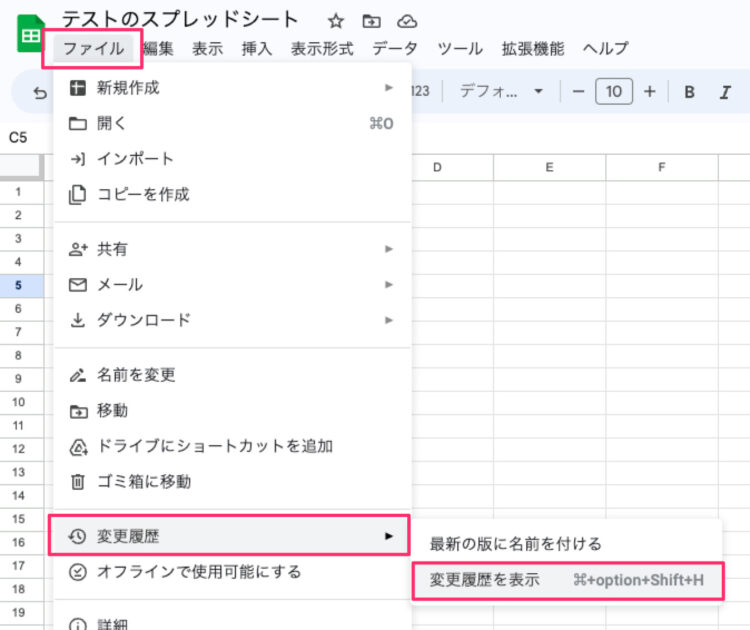Expand the 共有 submenu arrow
The width and height of the screenshot is (750, 630).
[389, 249]
